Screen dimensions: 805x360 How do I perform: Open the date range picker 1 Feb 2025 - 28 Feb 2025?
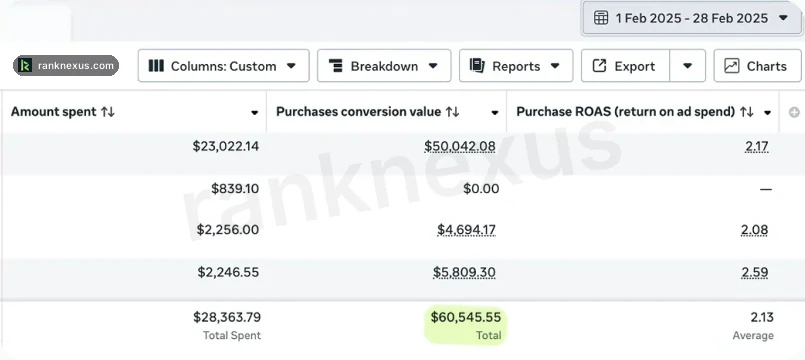[692, 18]
